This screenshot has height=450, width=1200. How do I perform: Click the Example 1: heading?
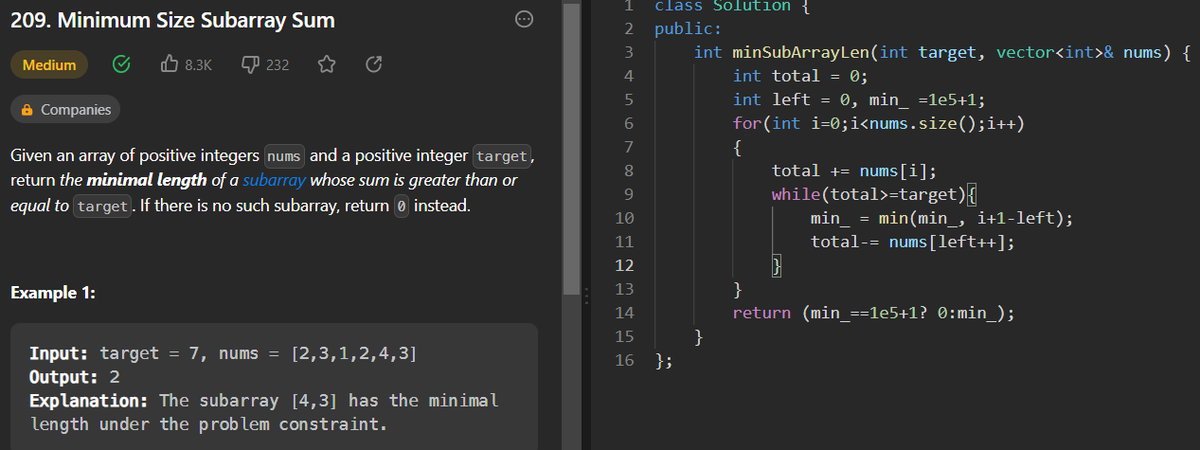click(52, 293)
